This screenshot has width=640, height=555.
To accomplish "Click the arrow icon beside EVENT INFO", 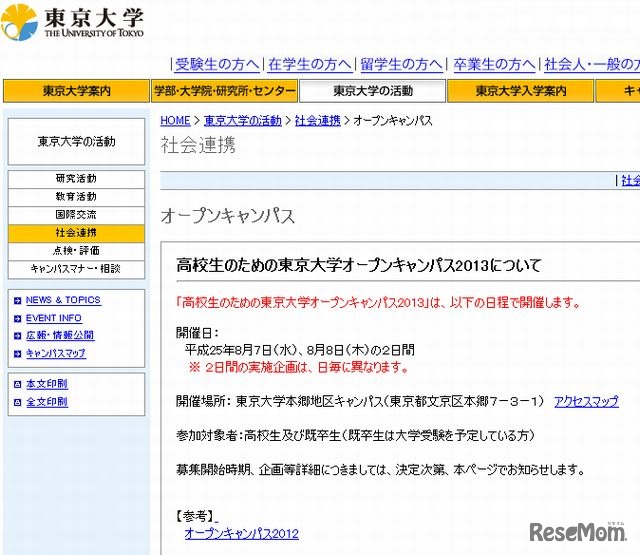I will [x=18, y=319].
